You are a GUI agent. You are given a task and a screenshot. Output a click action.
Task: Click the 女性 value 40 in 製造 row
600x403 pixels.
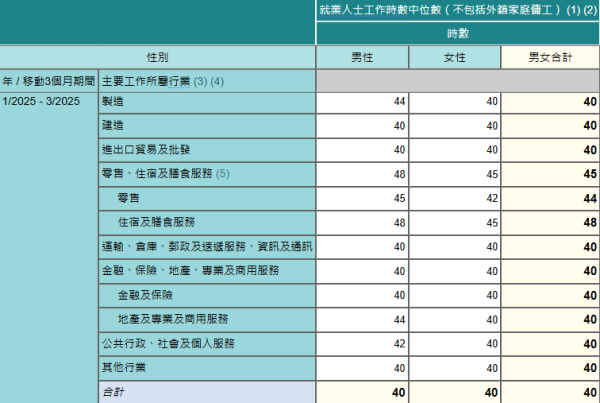point(455,103)
